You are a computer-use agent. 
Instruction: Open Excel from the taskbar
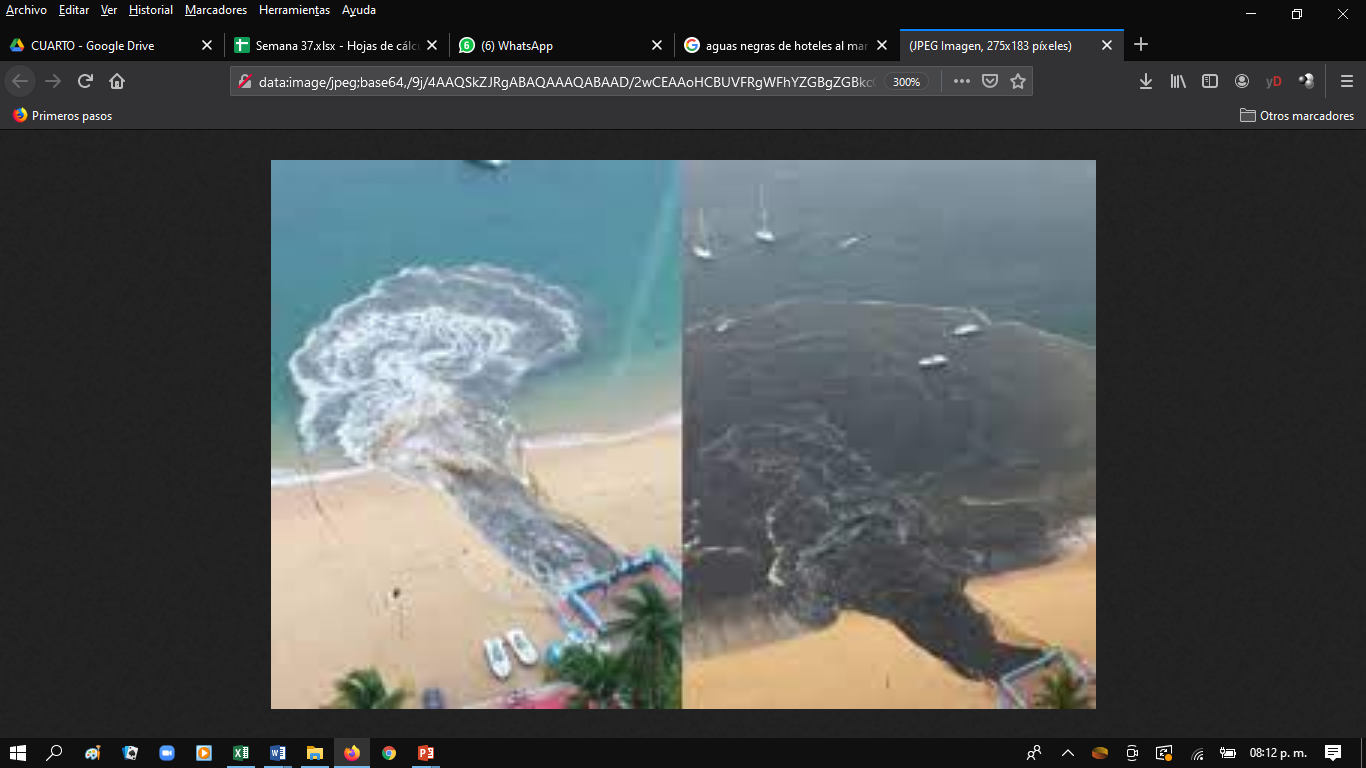[241, 753]
